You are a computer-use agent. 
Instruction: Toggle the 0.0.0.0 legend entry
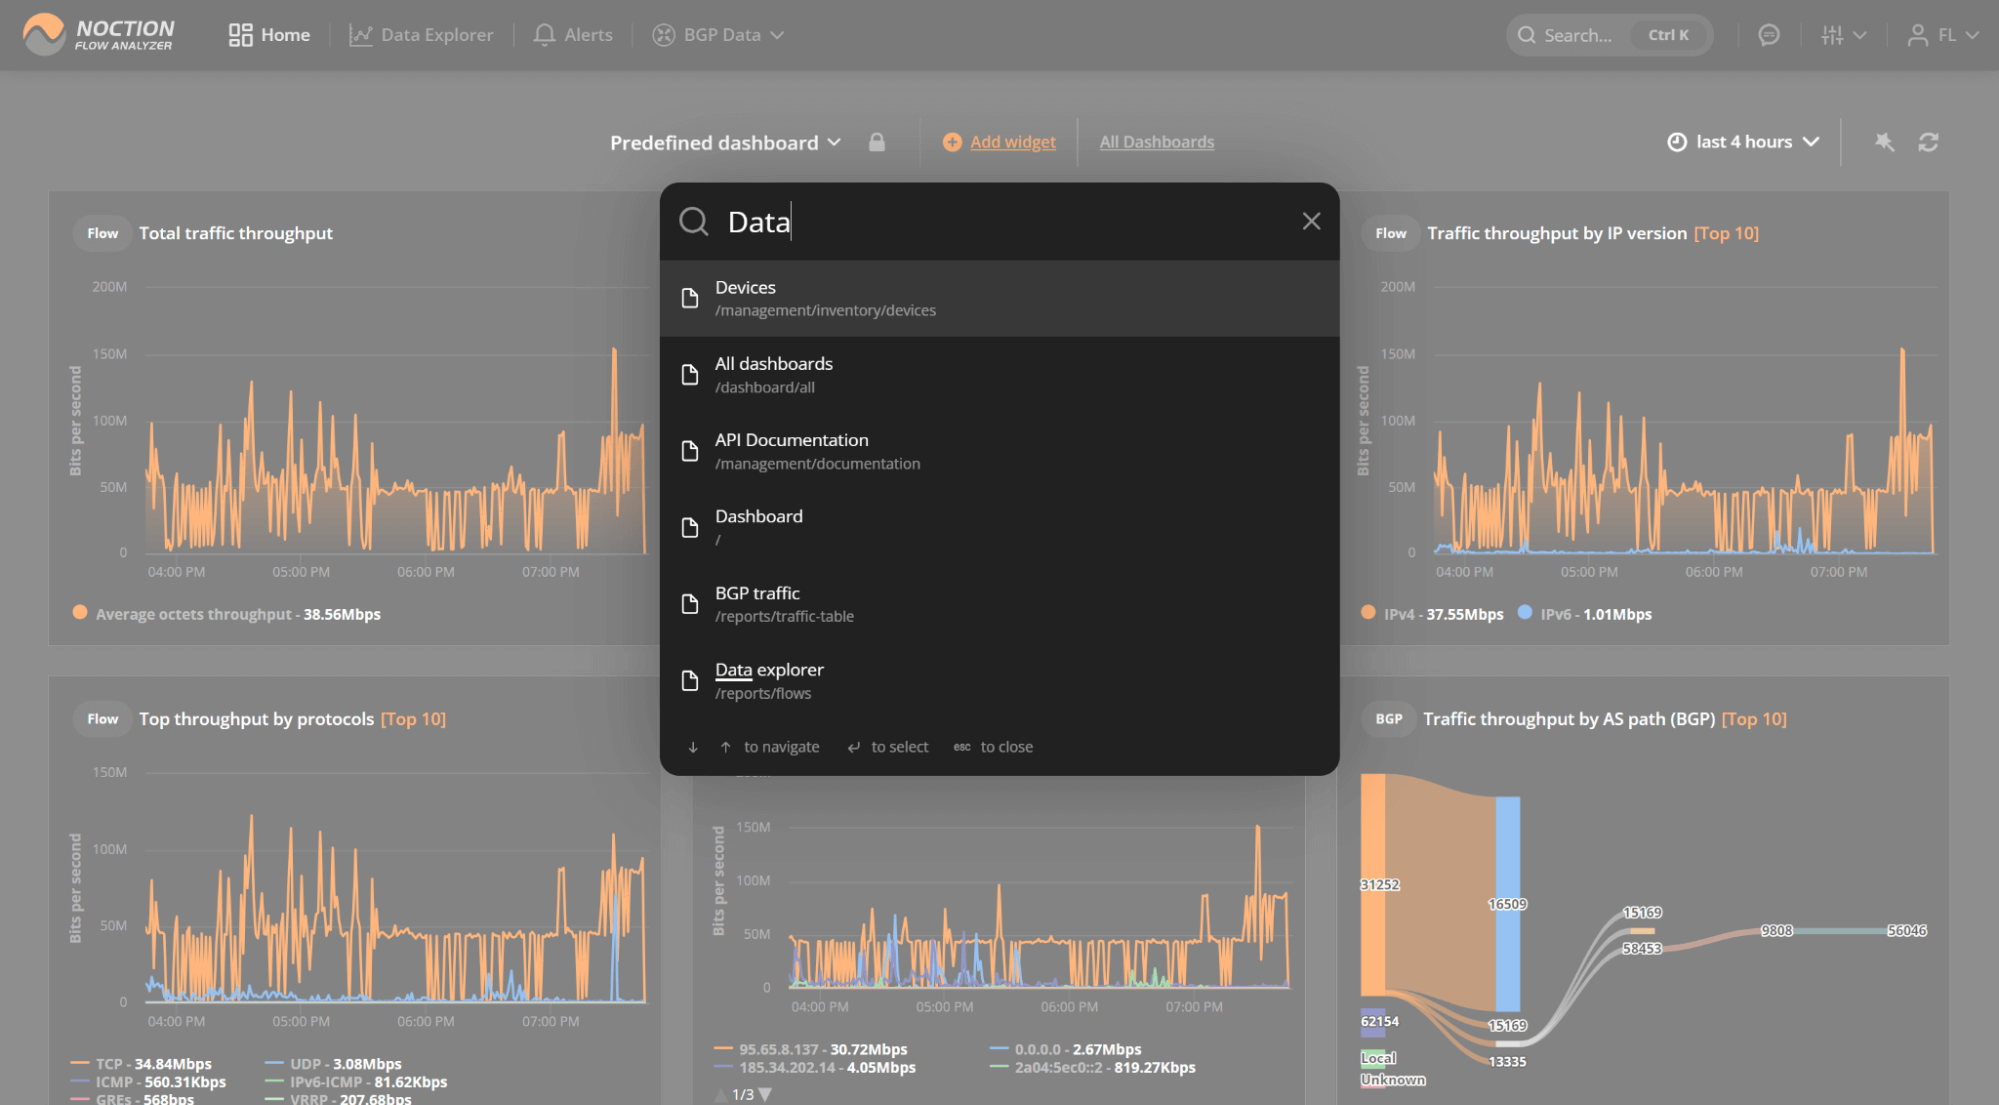point(1065,1049)
